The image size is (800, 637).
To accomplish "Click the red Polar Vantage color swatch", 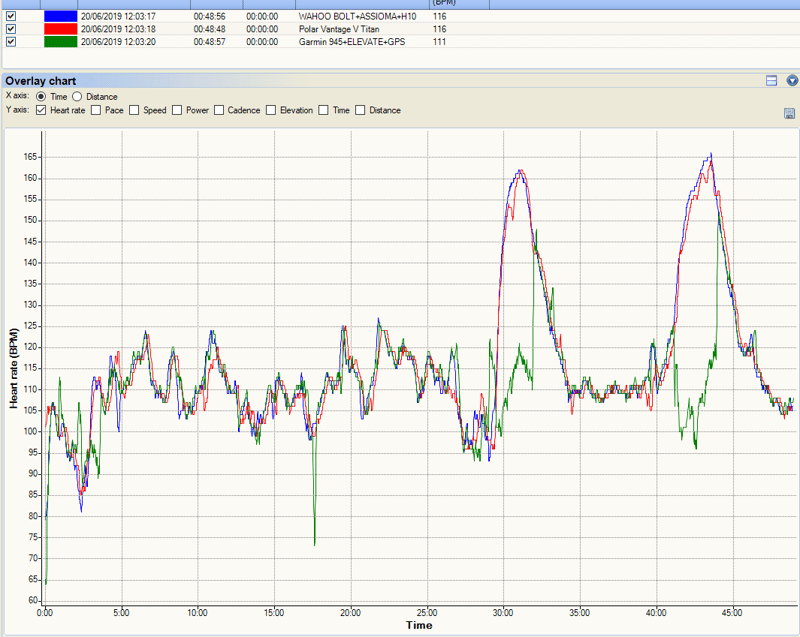I will click(x=60, y=29).
